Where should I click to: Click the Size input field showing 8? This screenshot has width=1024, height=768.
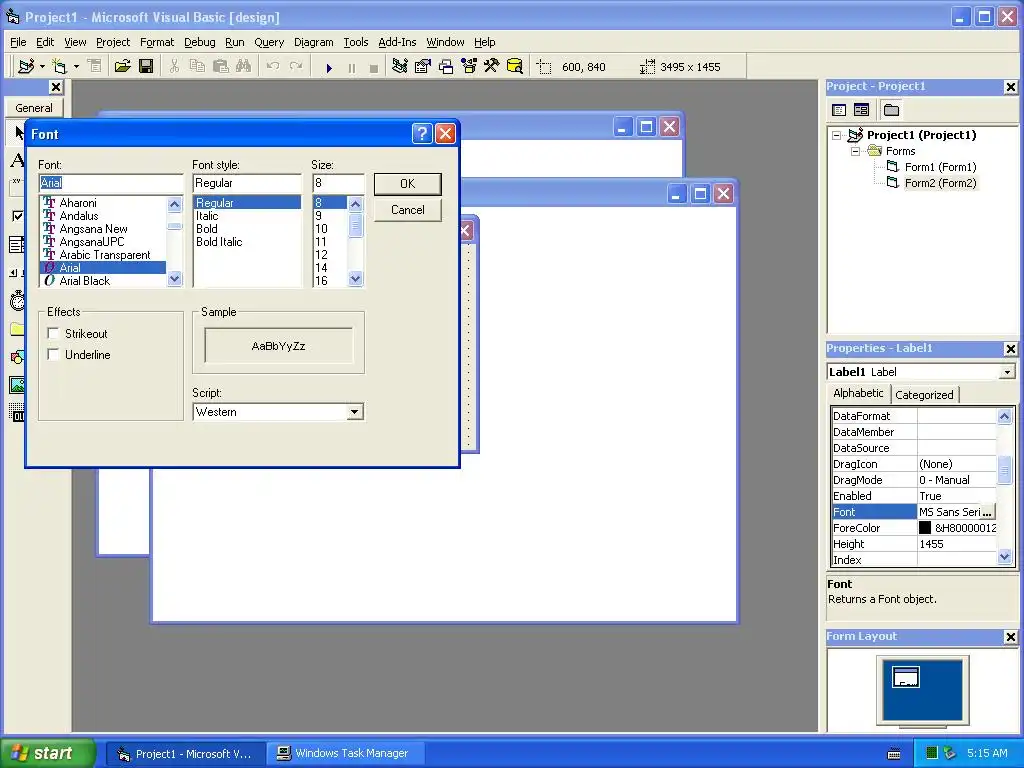(338, 183)
